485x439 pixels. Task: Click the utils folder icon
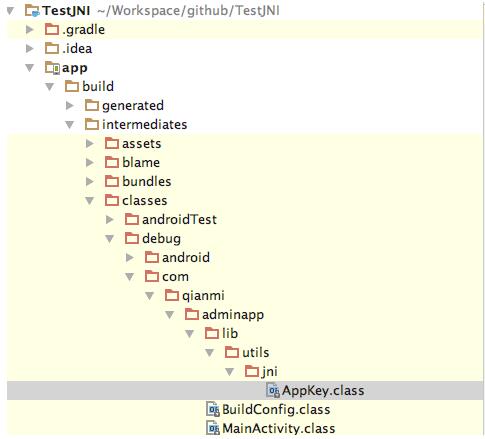click(232, 352)
